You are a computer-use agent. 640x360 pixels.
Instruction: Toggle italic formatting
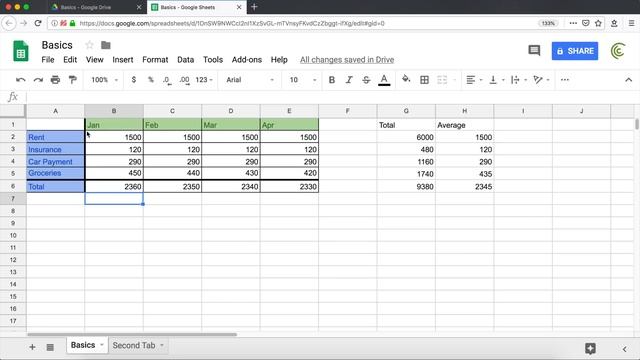349,80
